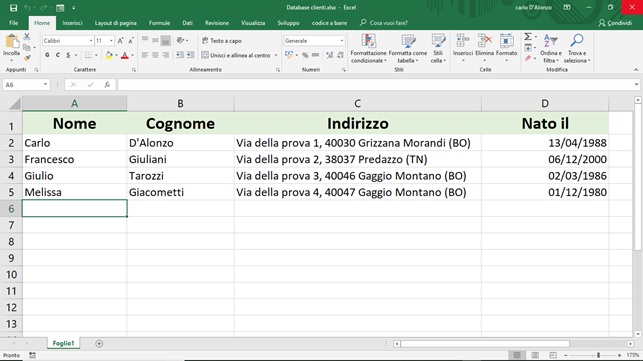Apply percent style with the % icon
This screenshot has height=361, width=643.
point(305,55)
